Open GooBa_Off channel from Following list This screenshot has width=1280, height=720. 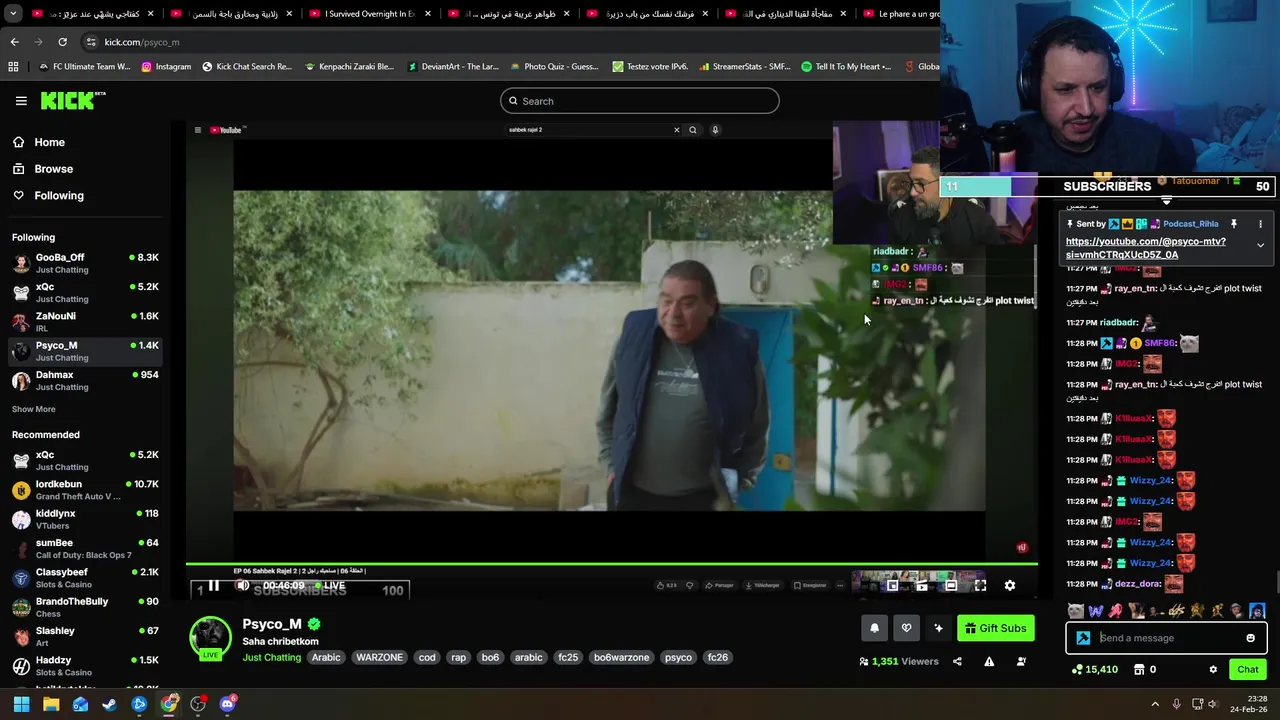tap(85, 263)
